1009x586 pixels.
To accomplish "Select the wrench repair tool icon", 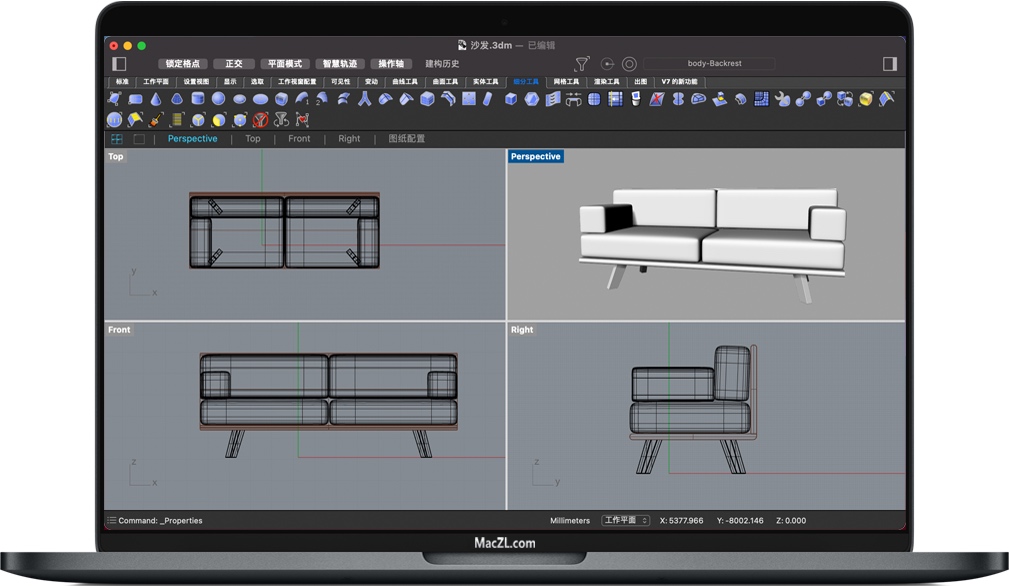I will [x=782, y=99].
